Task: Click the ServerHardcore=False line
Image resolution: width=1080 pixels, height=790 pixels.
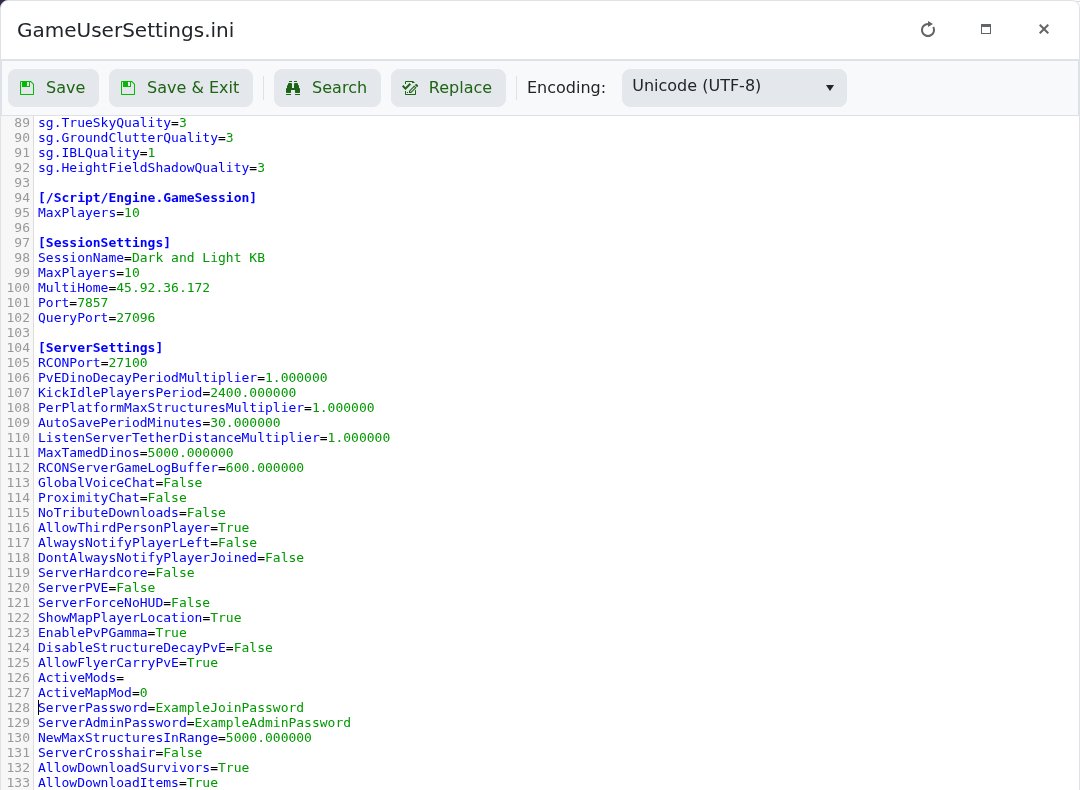Action: [116, 573]
